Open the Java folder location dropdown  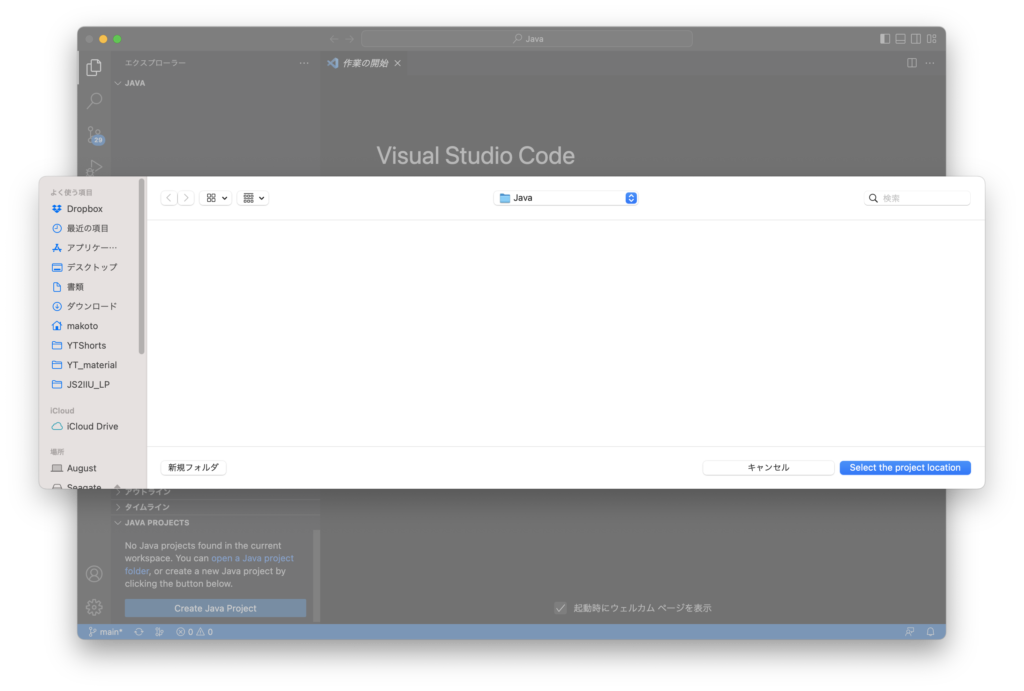coord(565,198)
